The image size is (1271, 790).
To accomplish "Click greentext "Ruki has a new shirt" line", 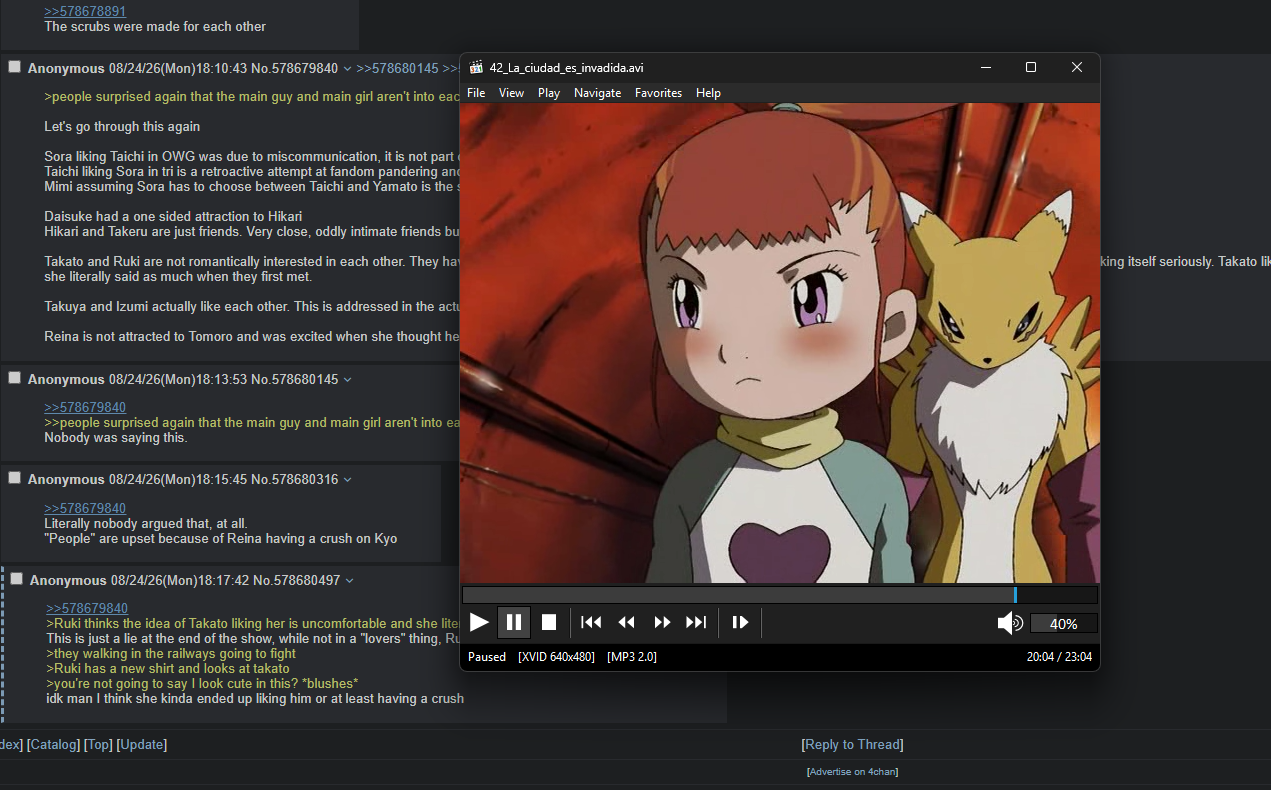I will coord(168,669).
